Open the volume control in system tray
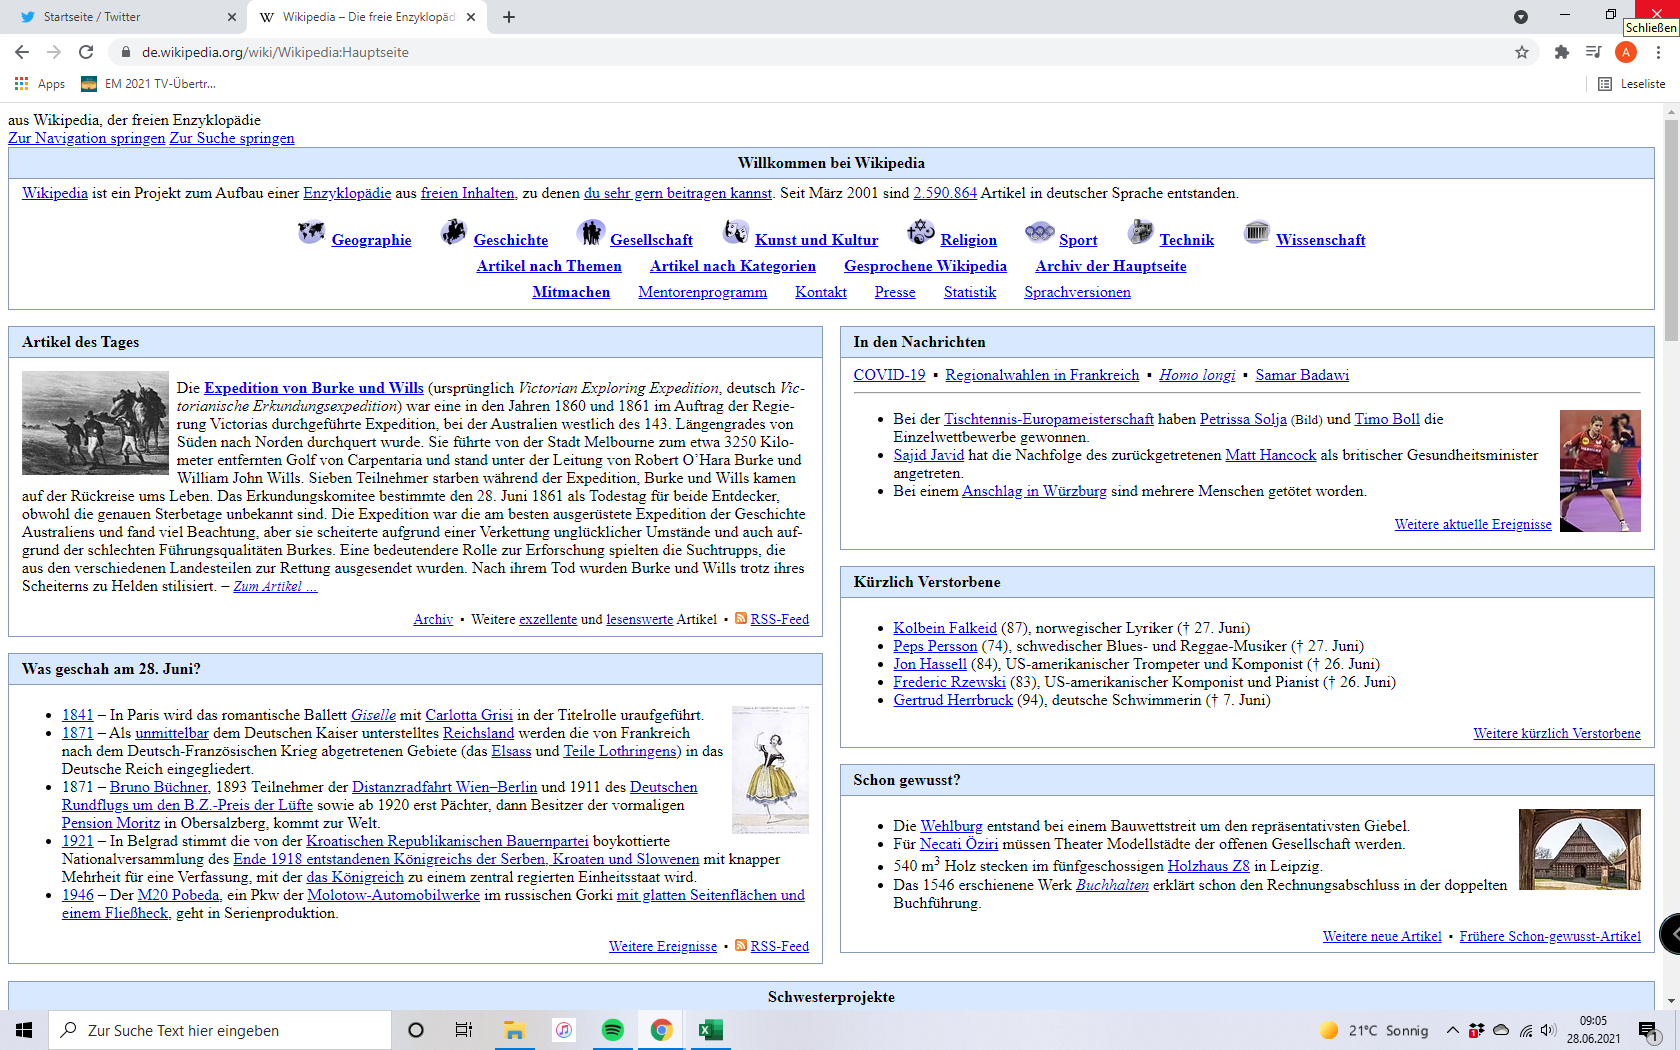 (1549, 1030)
